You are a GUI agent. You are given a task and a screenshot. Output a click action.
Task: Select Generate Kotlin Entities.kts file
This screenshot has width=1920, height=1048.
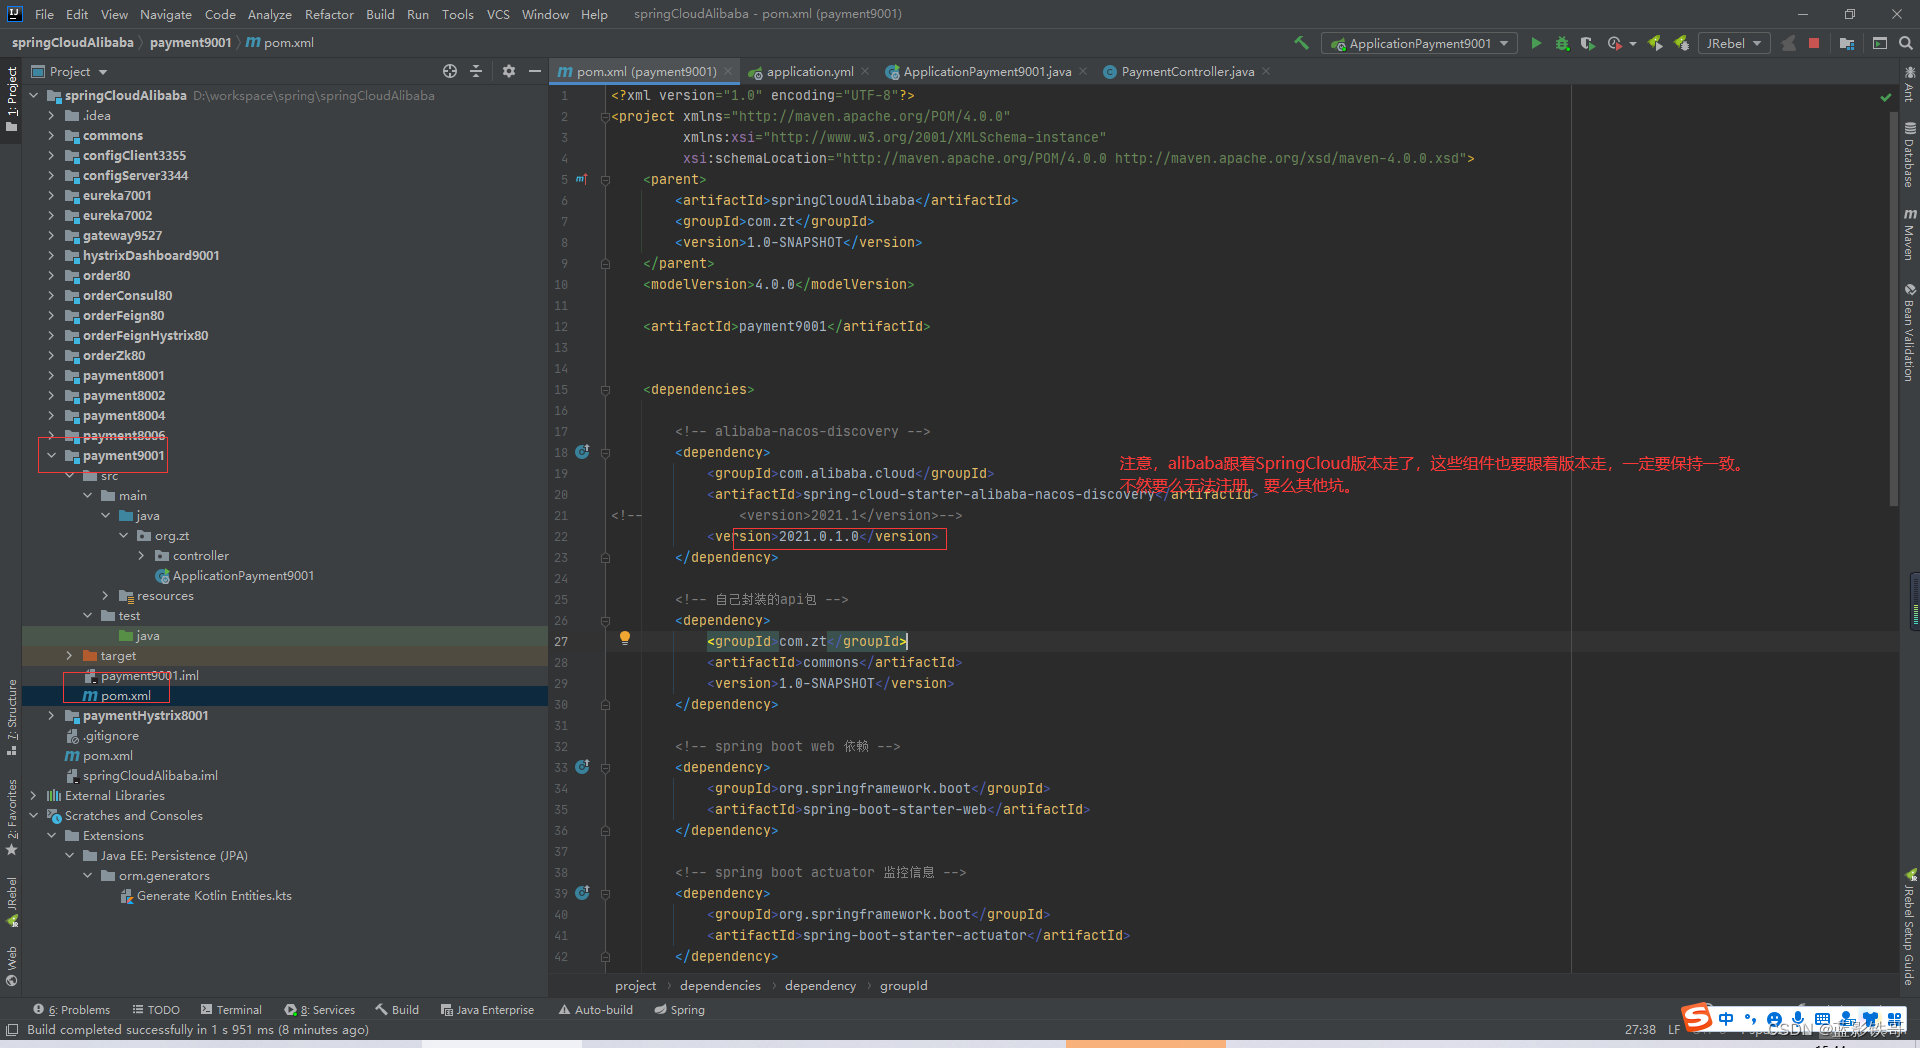tap(214, 896)
